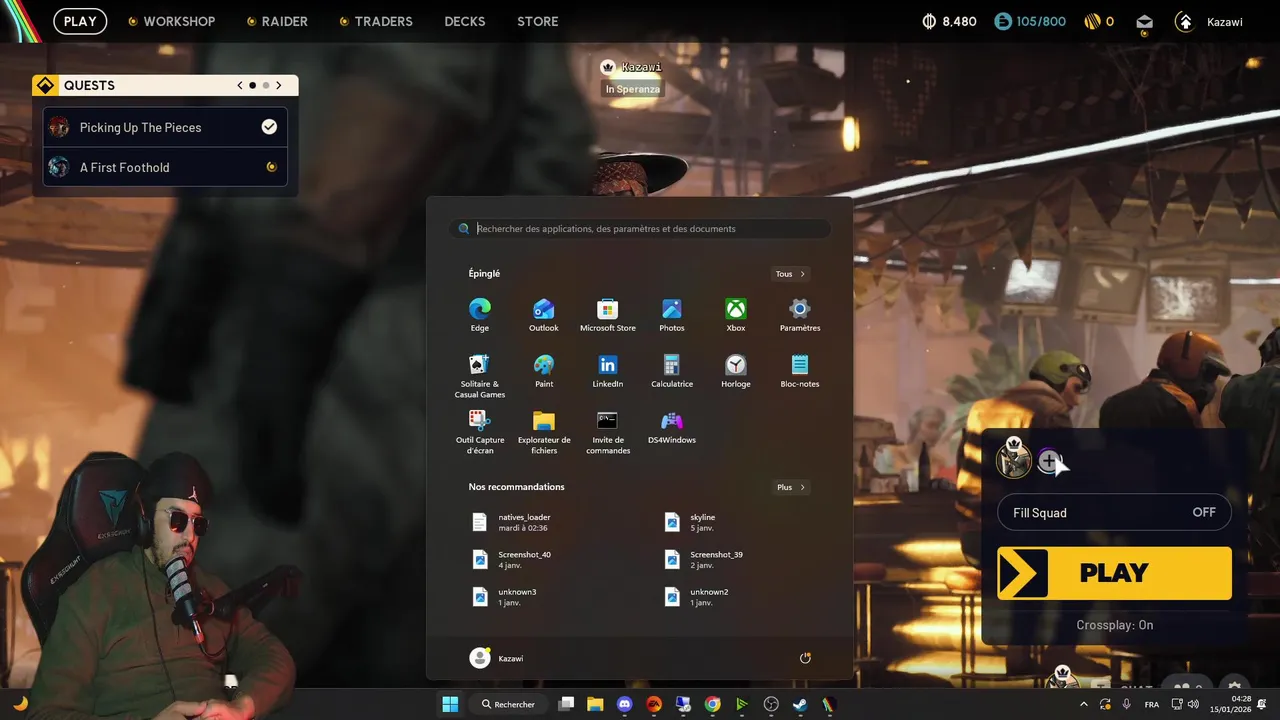
Task: Open Calculatrice app
Action: click(672, 370)
